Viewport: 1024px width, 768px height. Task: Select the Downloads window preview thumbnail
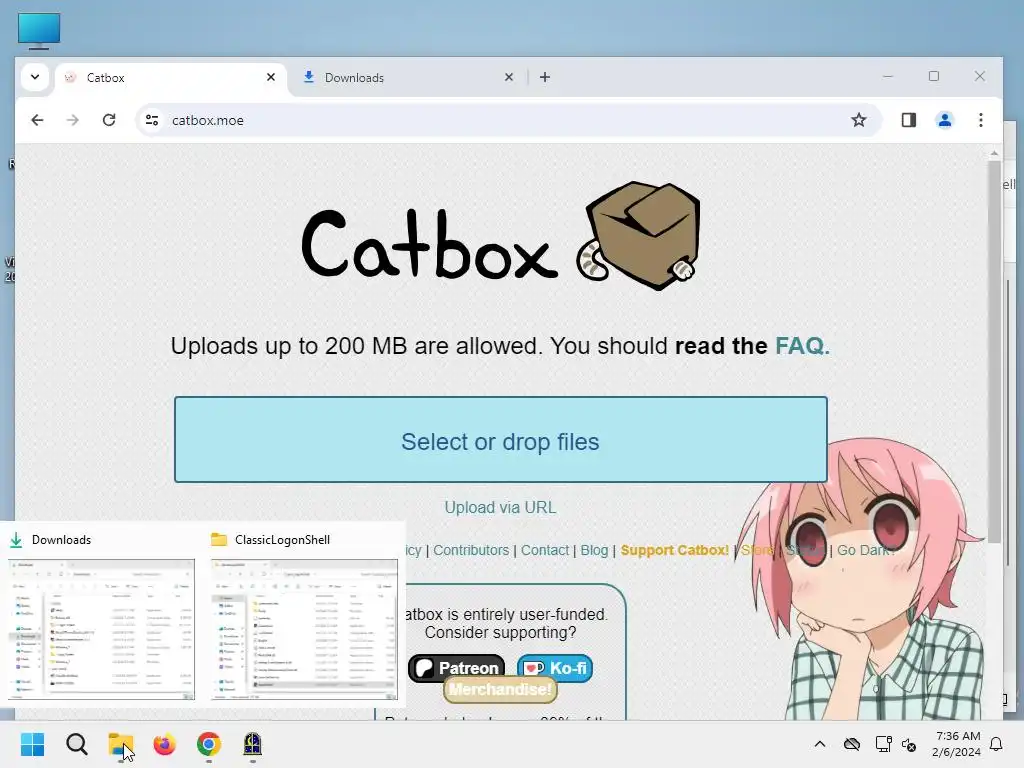click(101, 629)
